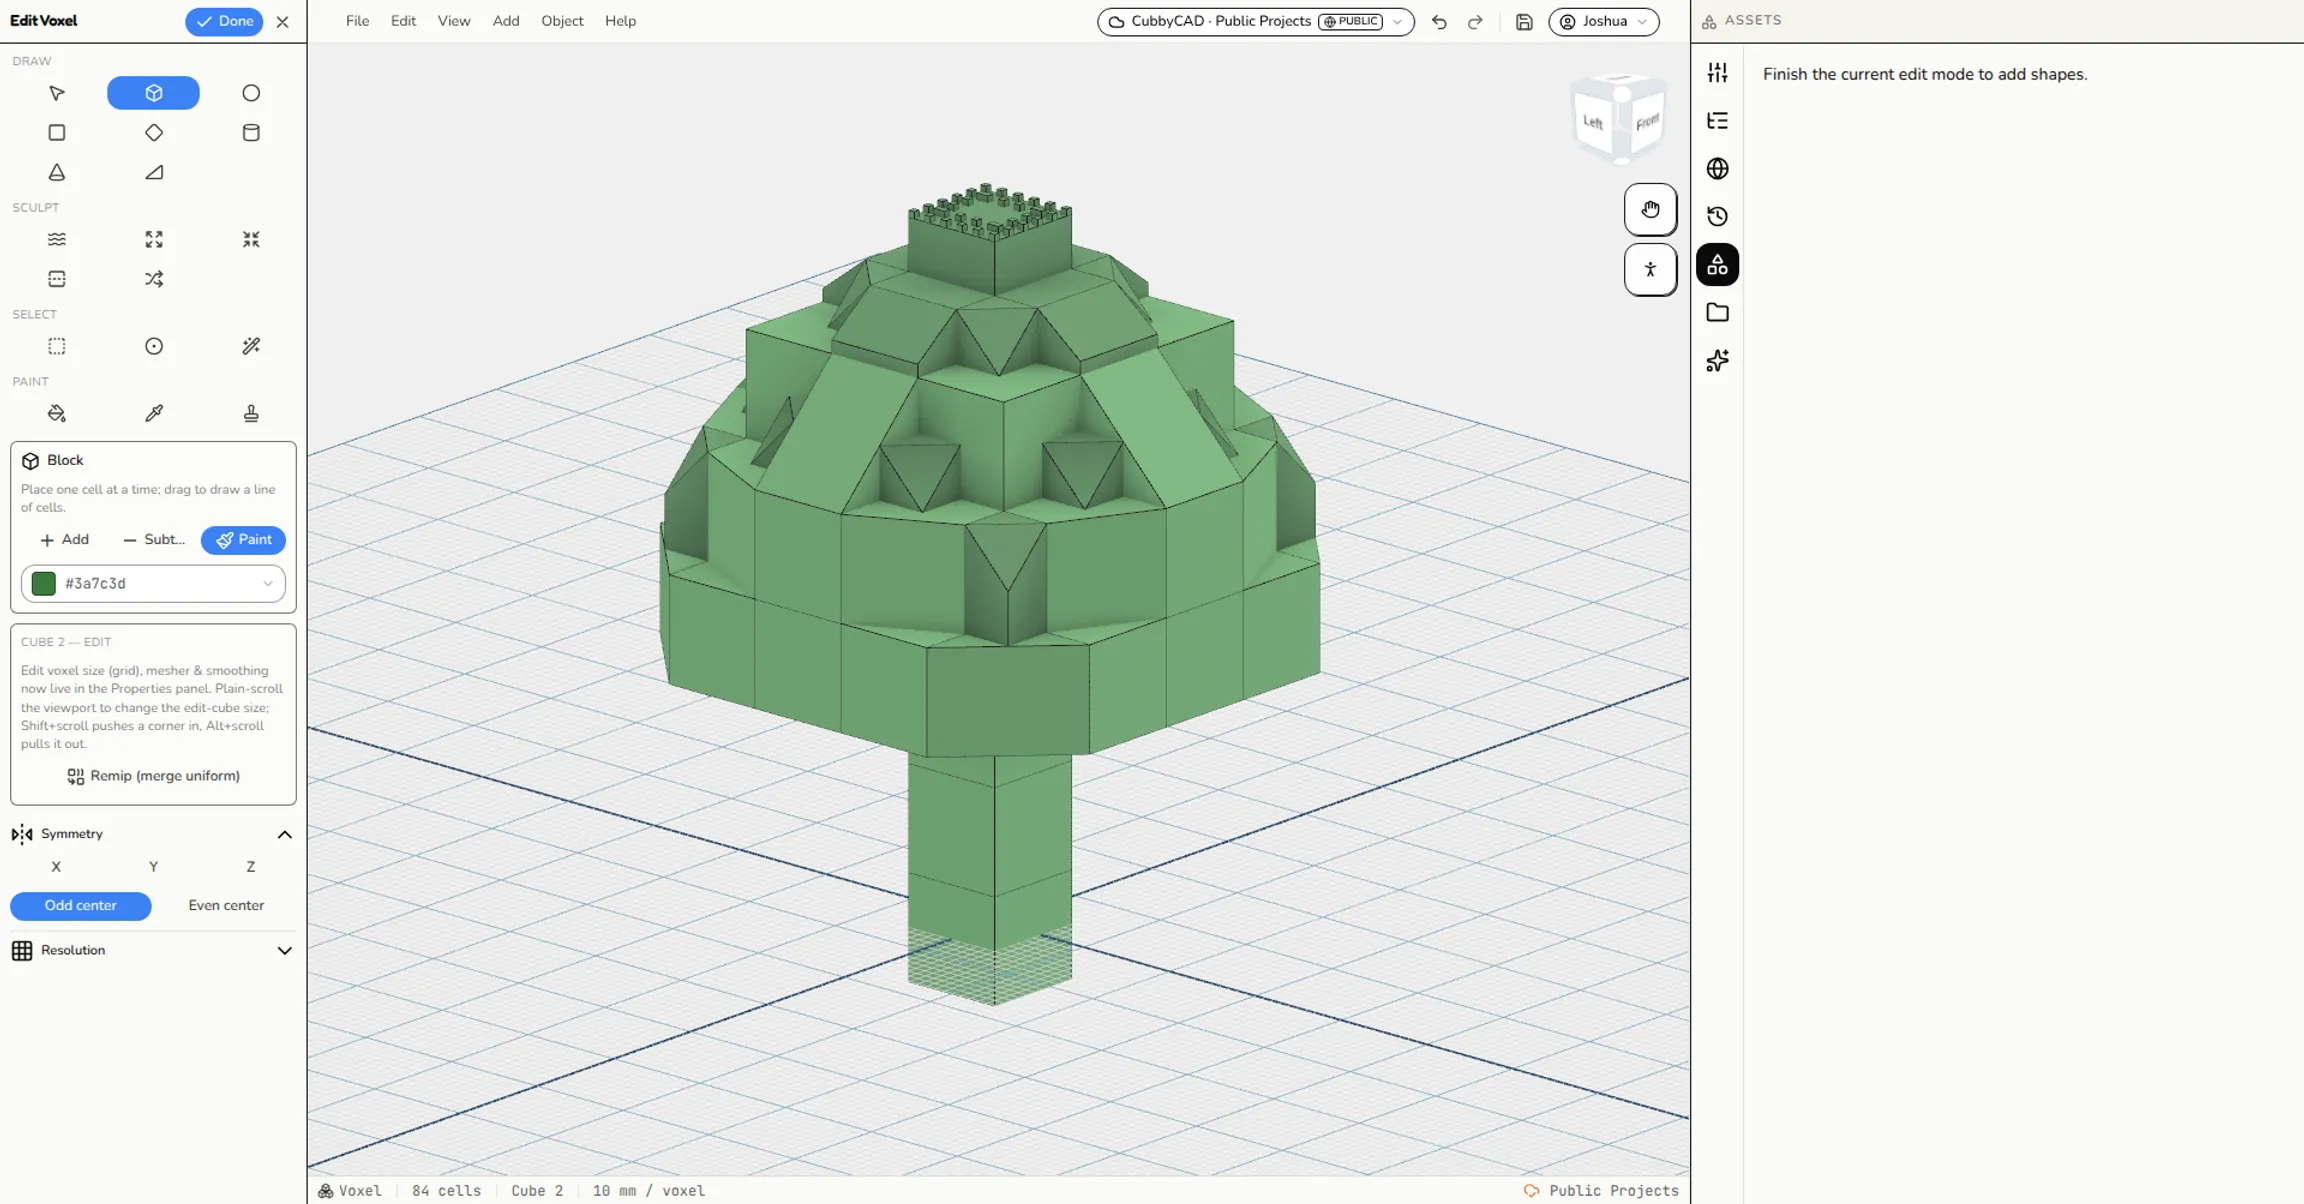Viewport: 2304px width, 1204px height.
Task: Choose the circle select tool
Action: [x=153, y=346]
